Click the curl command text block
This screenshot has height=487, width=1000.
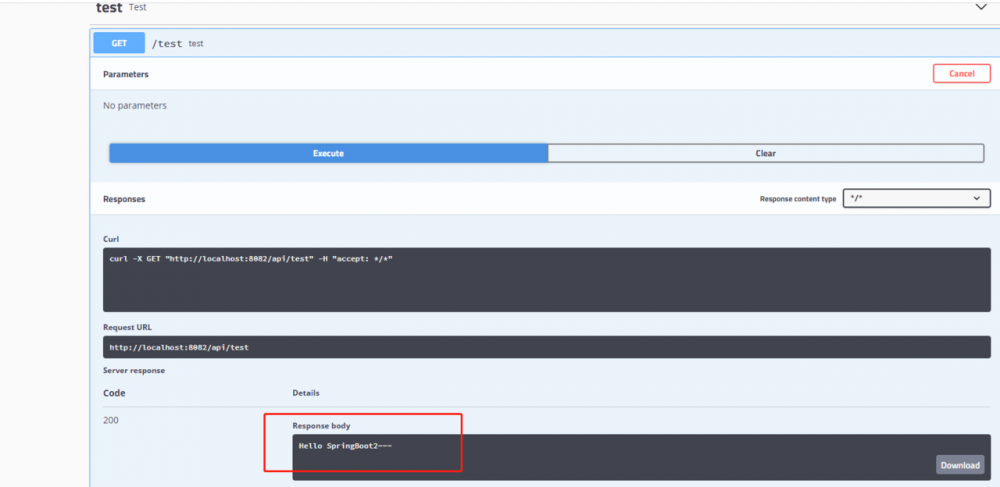547,280
